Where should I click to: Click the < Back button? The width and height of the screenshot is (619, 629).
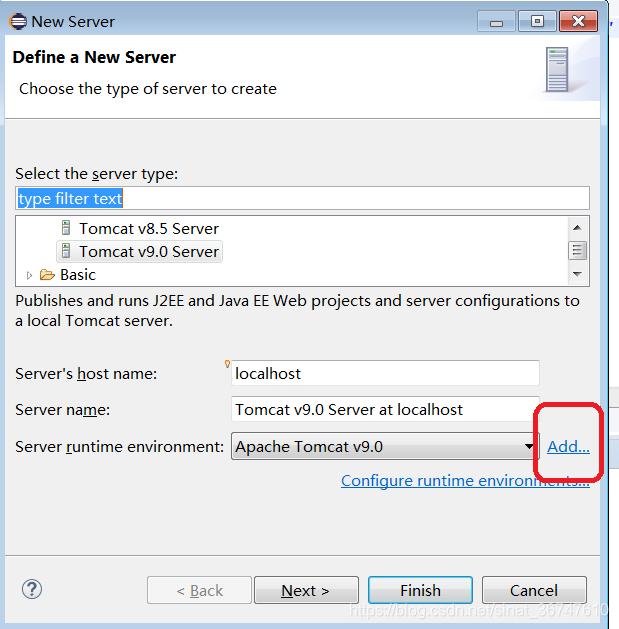point(199,590)
